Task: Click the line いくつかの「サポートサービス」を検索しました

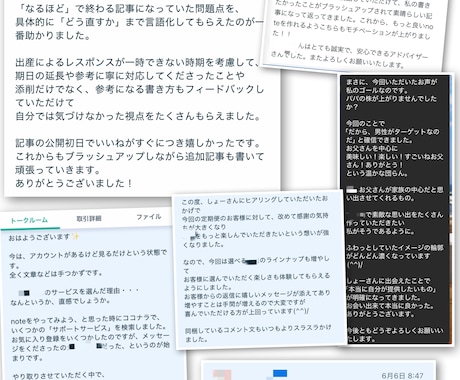Action: [88, 328]
